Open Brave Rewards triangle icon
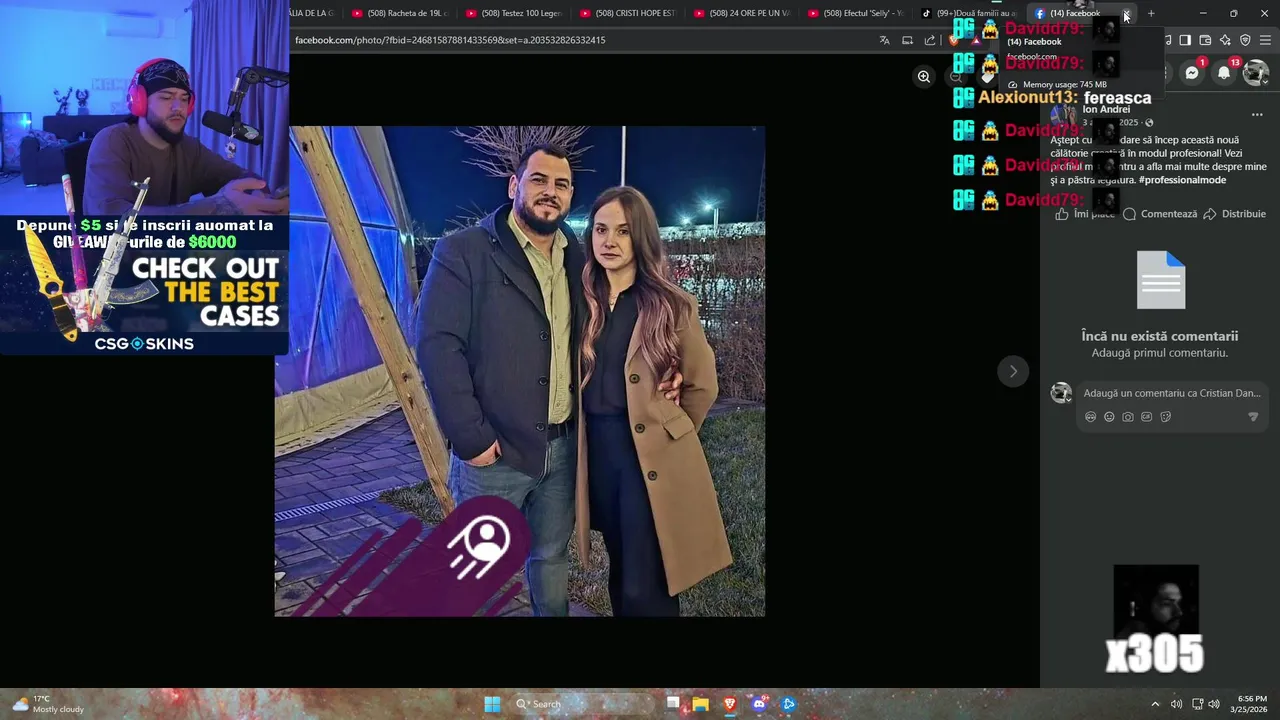The height and width of the screenshot is (720, 1280). tap(976, 40)
